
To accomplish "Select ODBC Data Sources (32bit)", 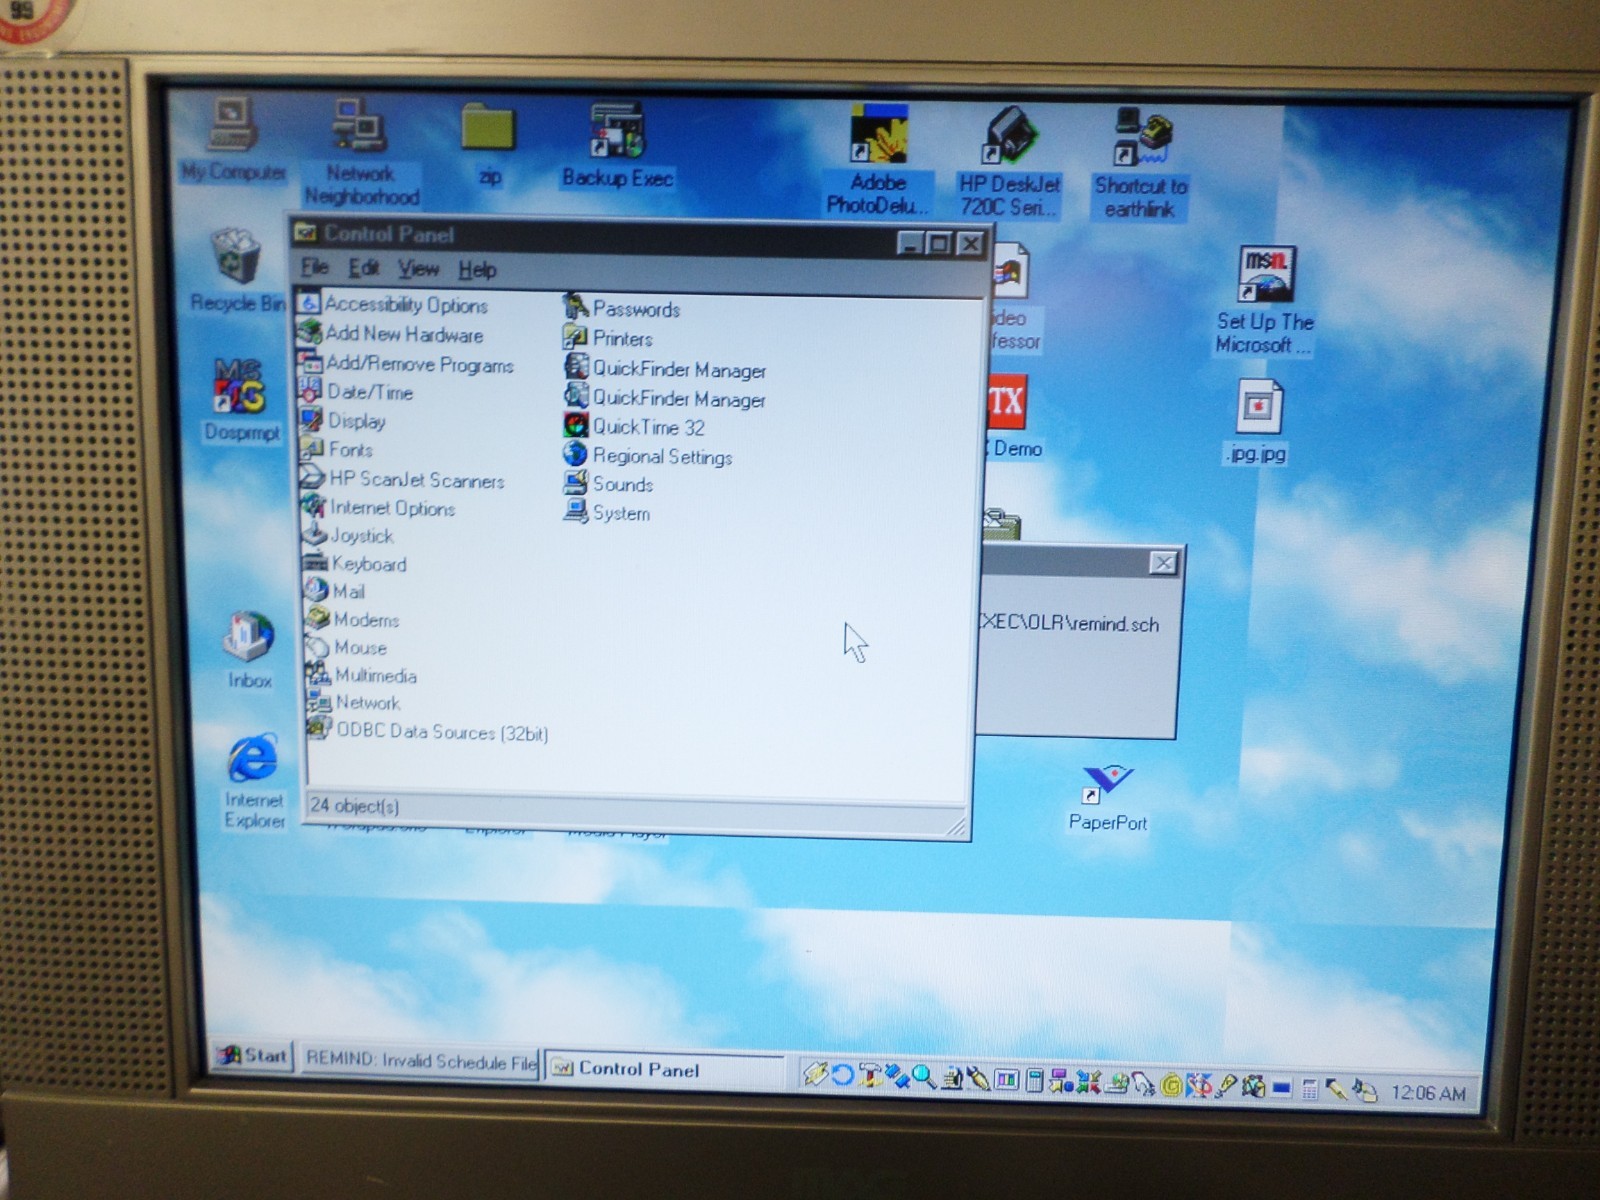I will pyautogui.click(x=429, y=731).
